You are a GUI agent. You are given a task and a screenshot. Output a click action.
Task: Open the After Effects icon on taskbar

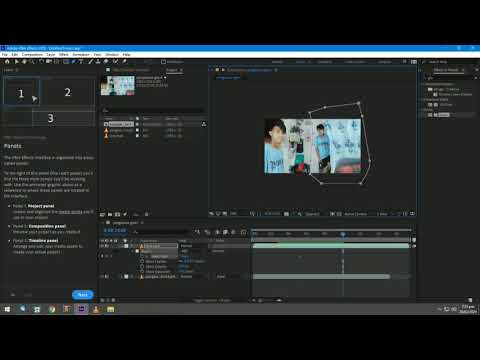[x=81, y=309]
